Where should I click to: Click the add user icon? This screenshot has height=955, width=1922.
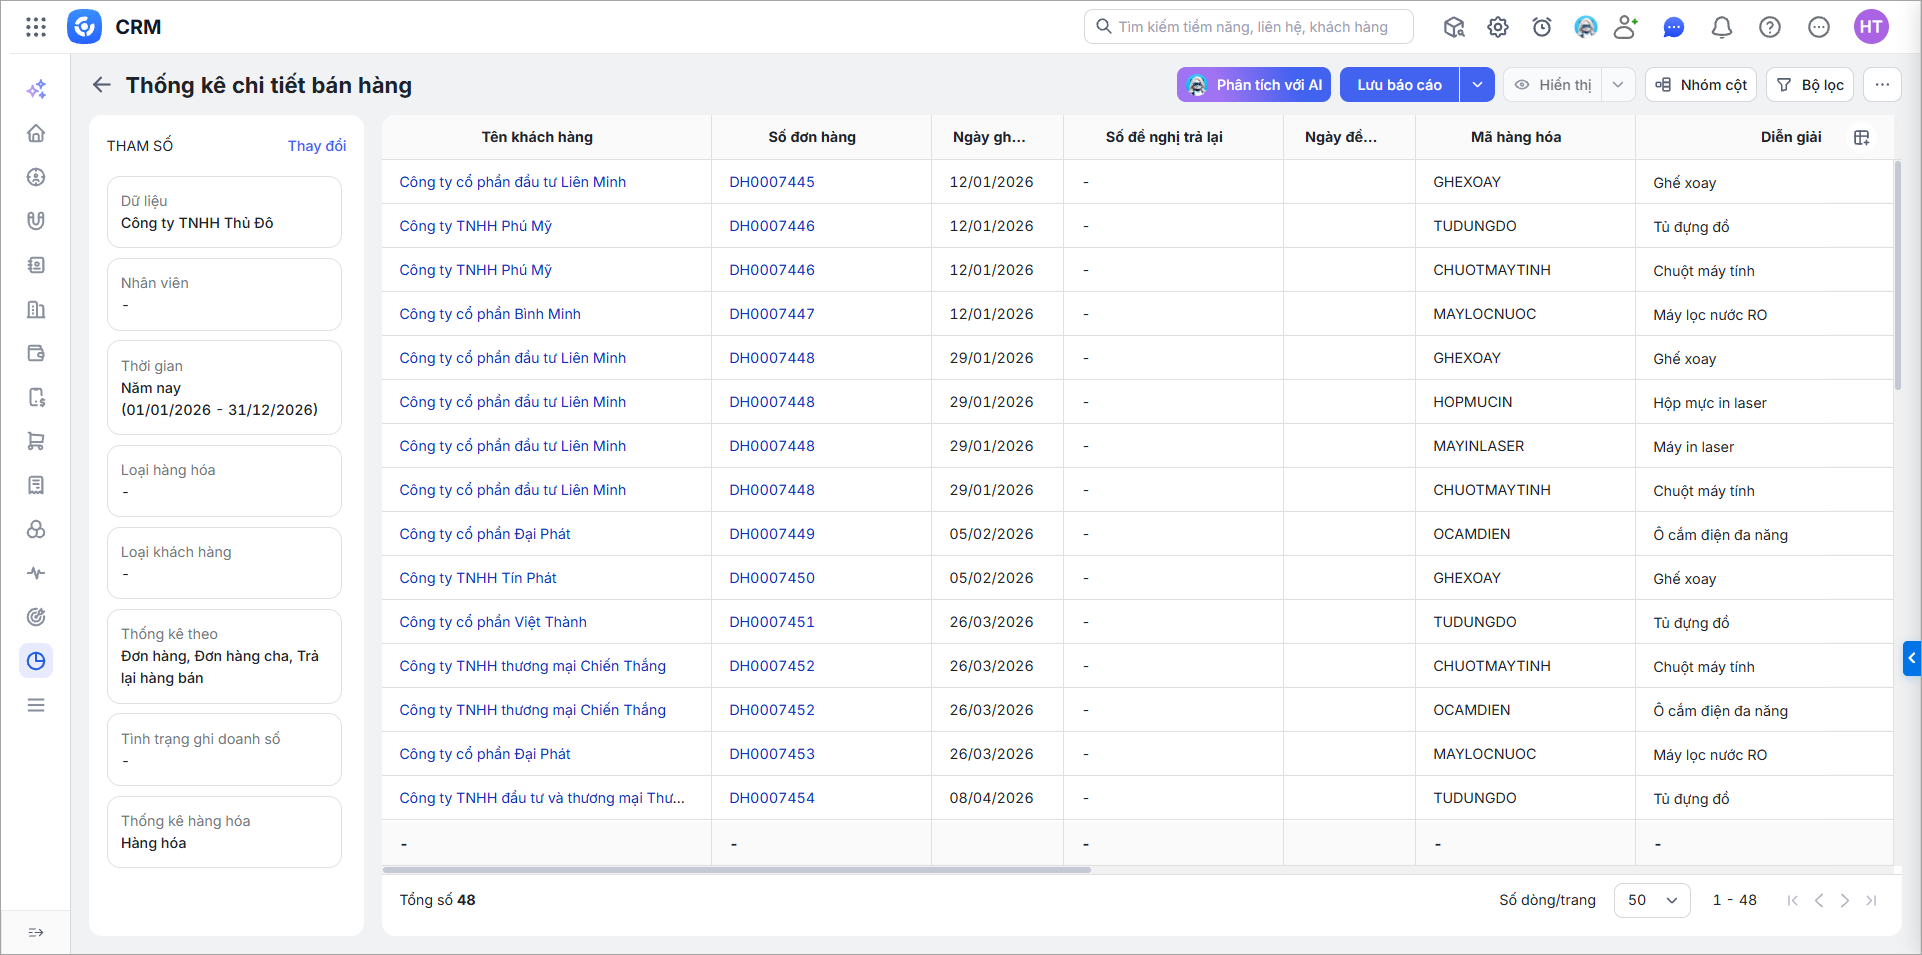click(1626, 27)
